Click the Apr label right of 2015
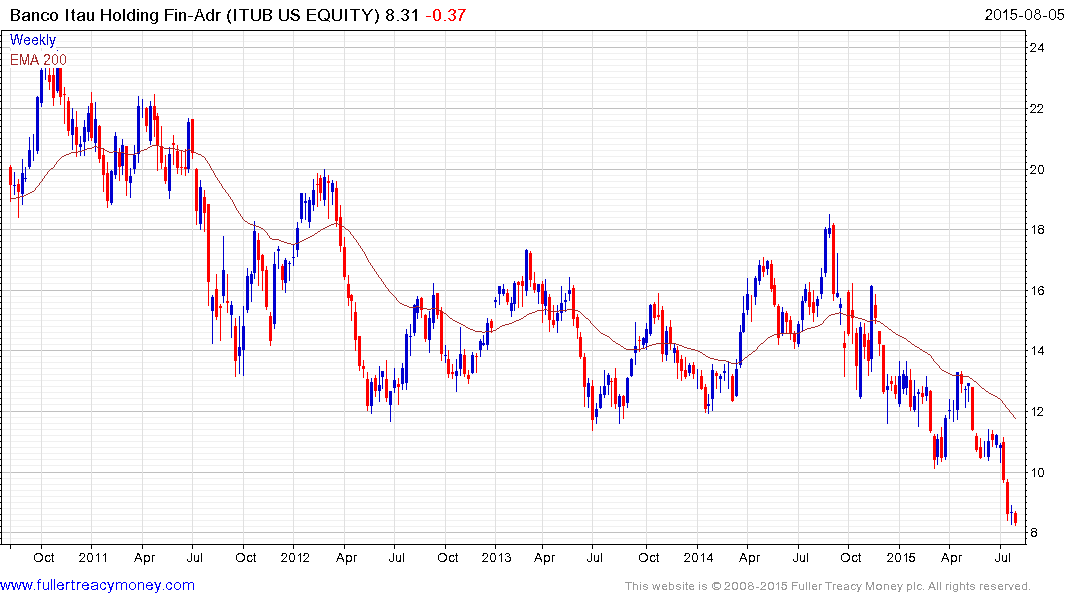The width and height of the screenshot is (1075, 600). 952,557
